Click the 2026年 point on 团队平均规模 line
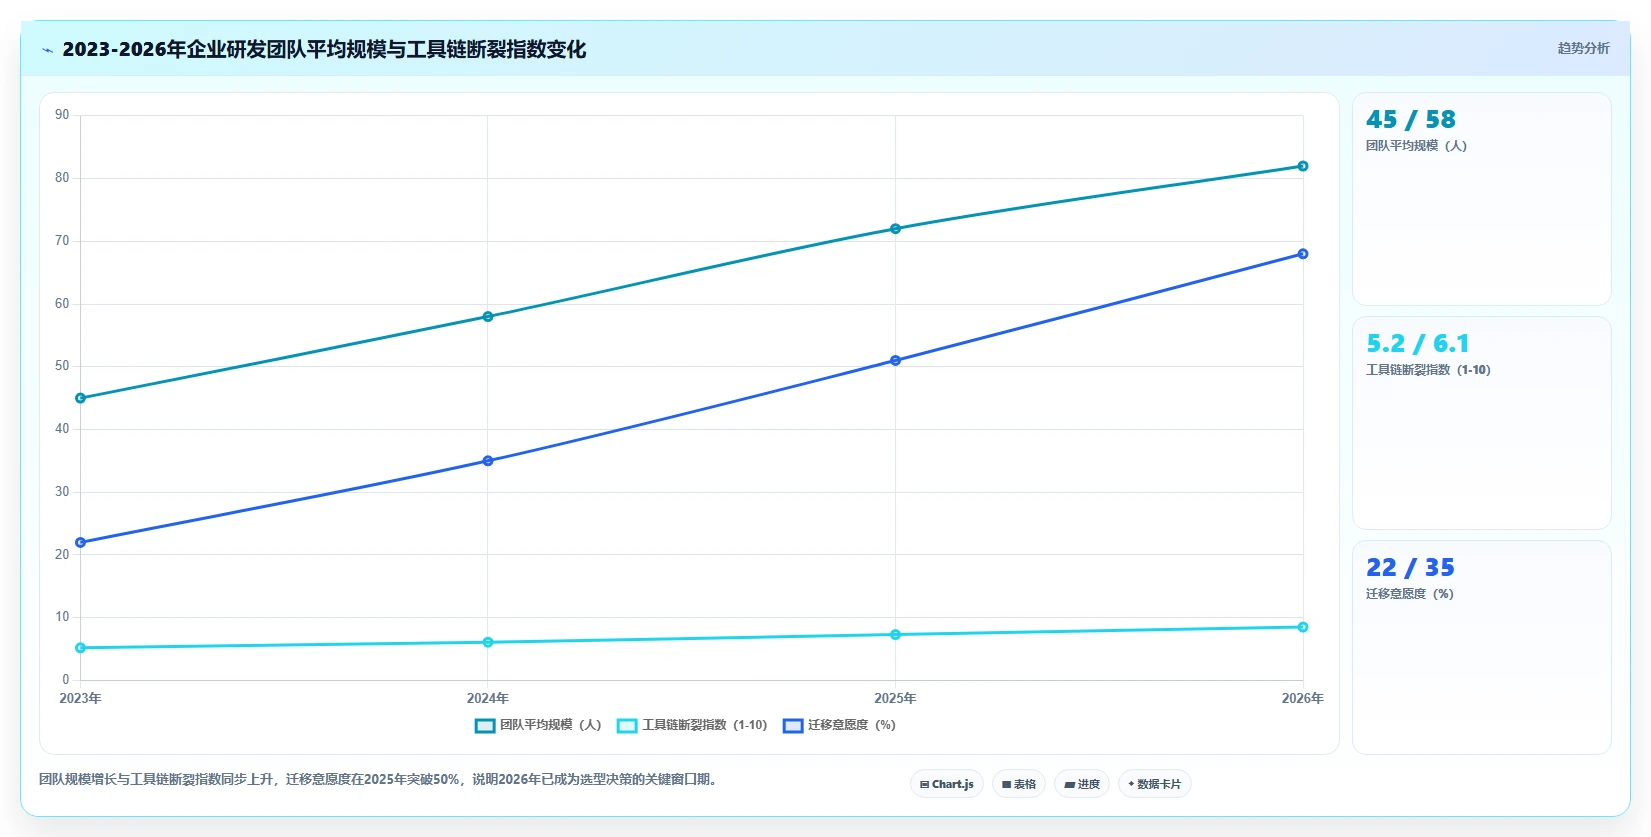This screenshot has width=1651, height=837. (1303, 166)
